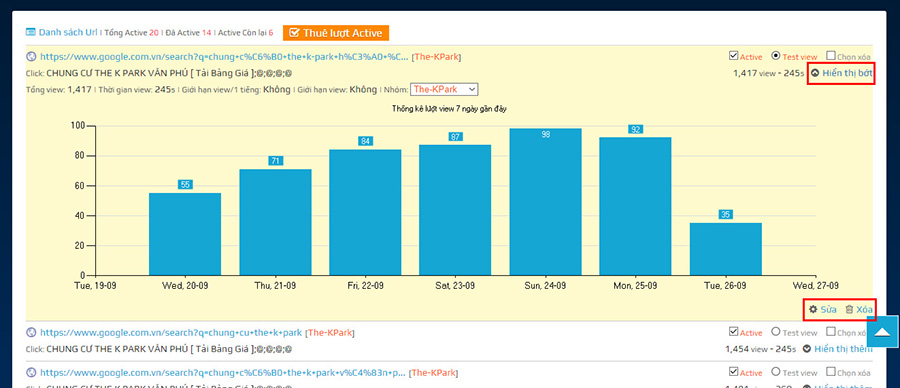Open the Nhóm The-KPark dropdown
This screenshot has height=388, width=900.
click(444, 90)
